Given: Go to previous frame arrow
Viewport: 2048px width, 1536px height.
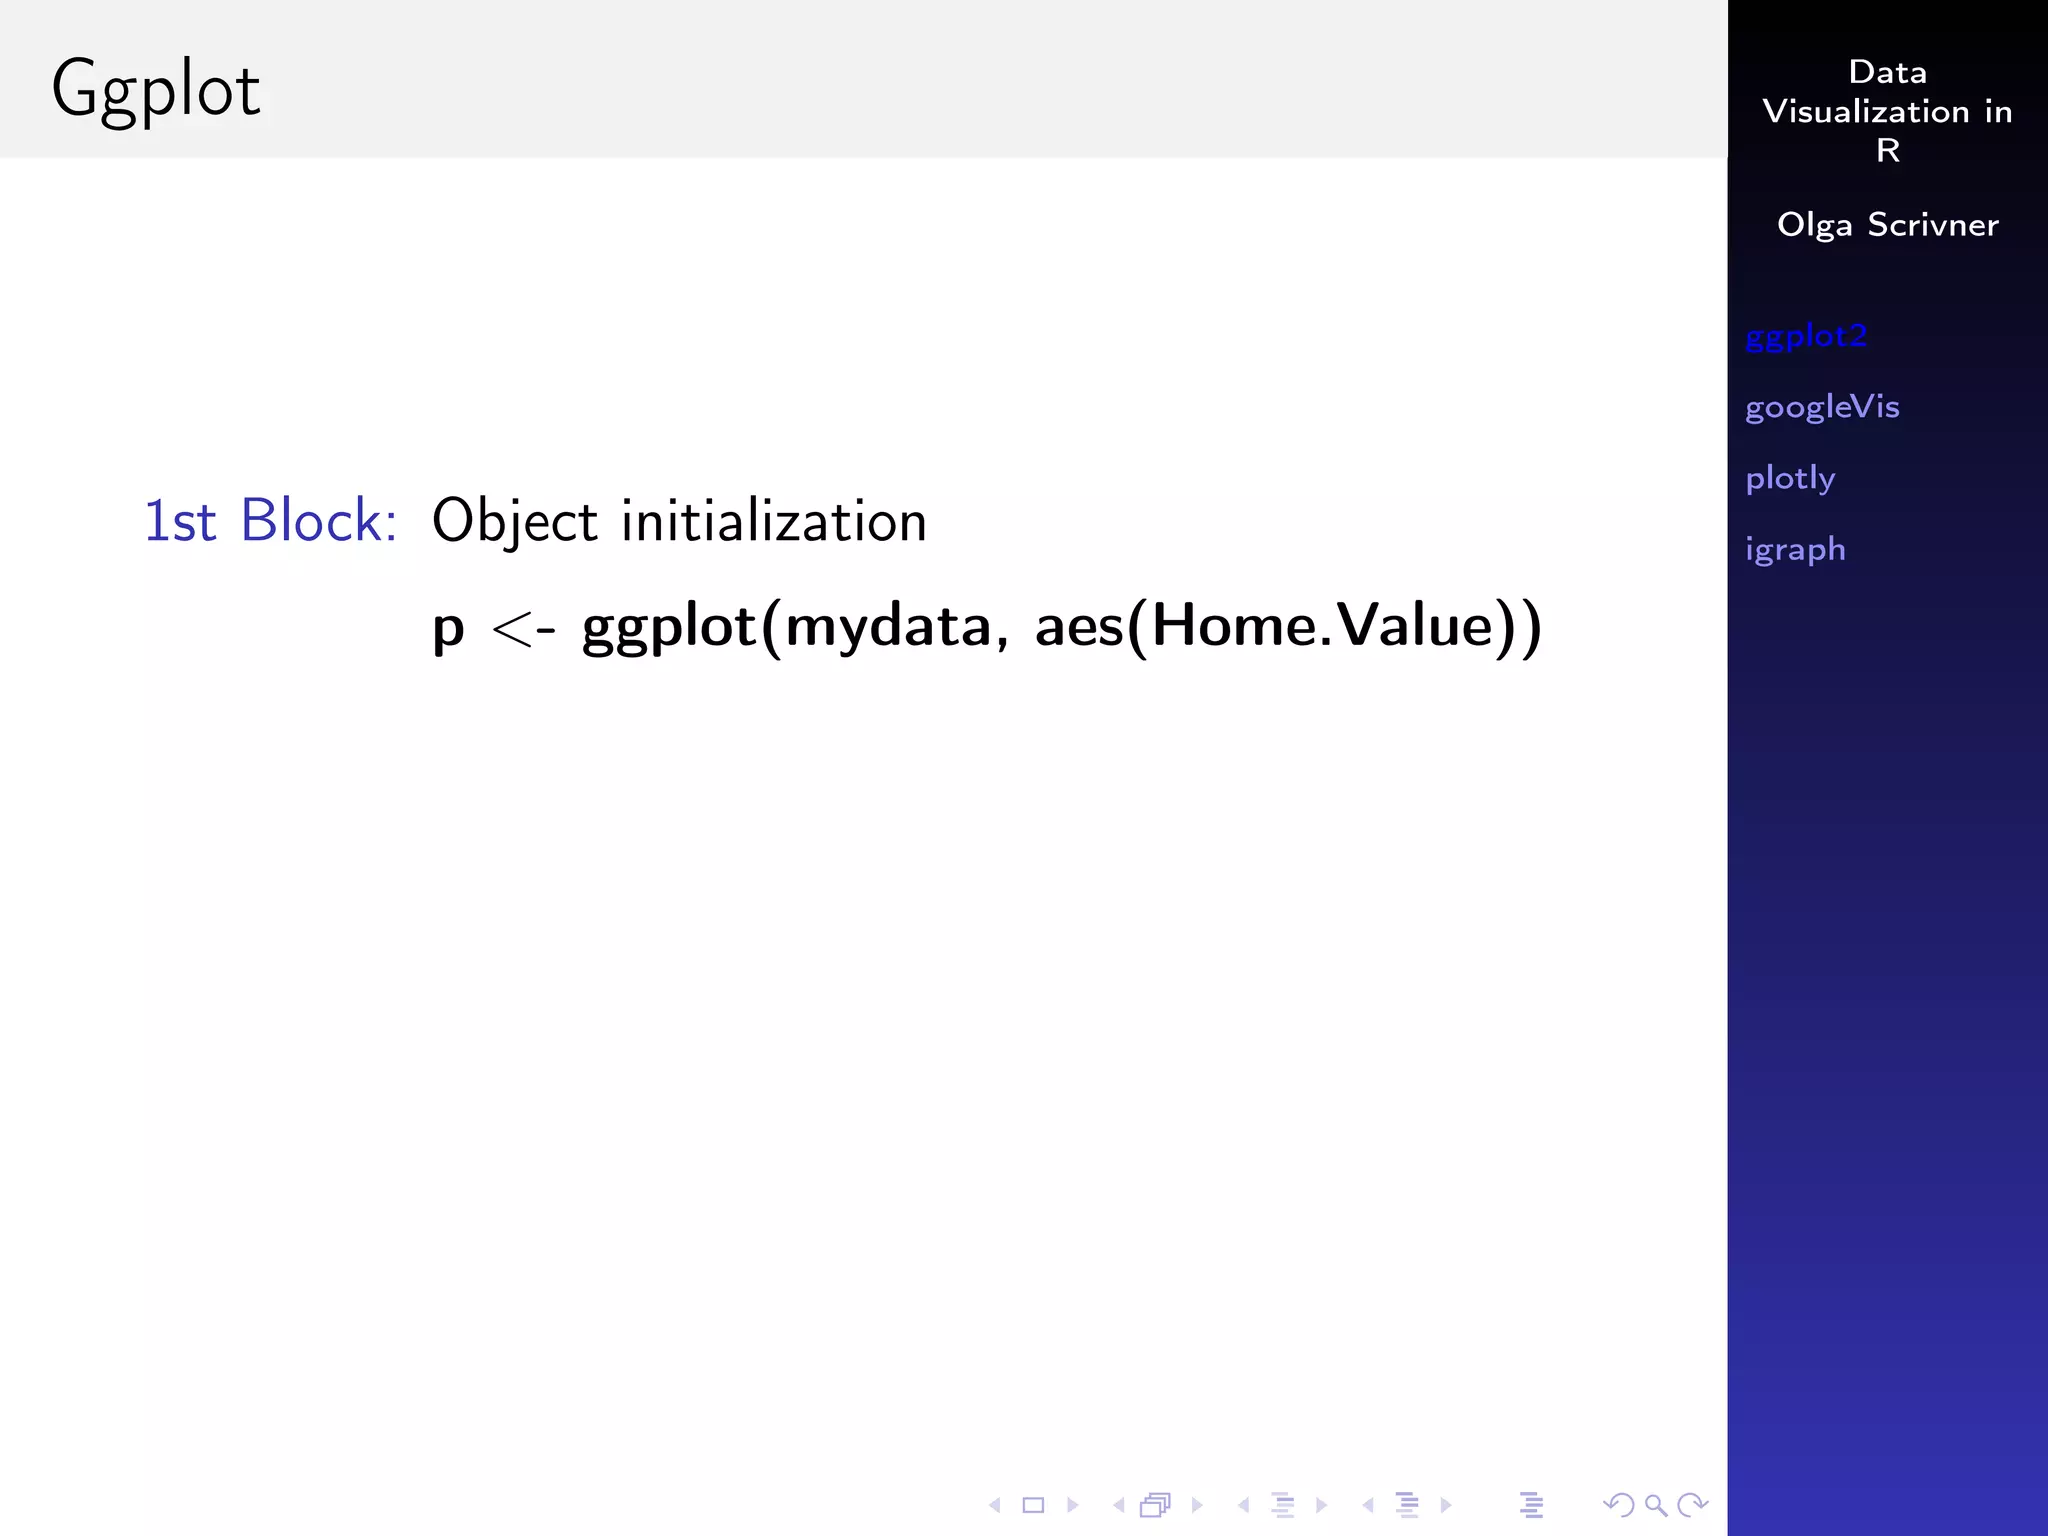Looking at the screenshot, I should point(1118,1505).
